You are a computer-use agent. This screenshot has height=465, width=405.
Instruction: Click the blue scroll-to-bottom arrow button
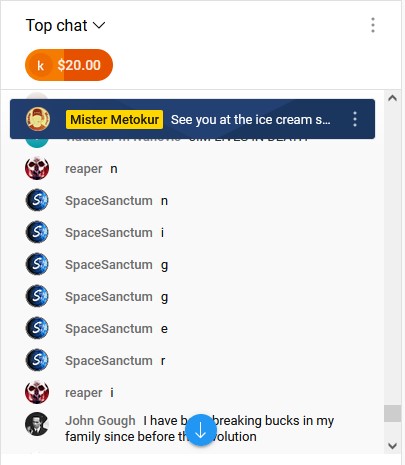(x=200, y=430)
